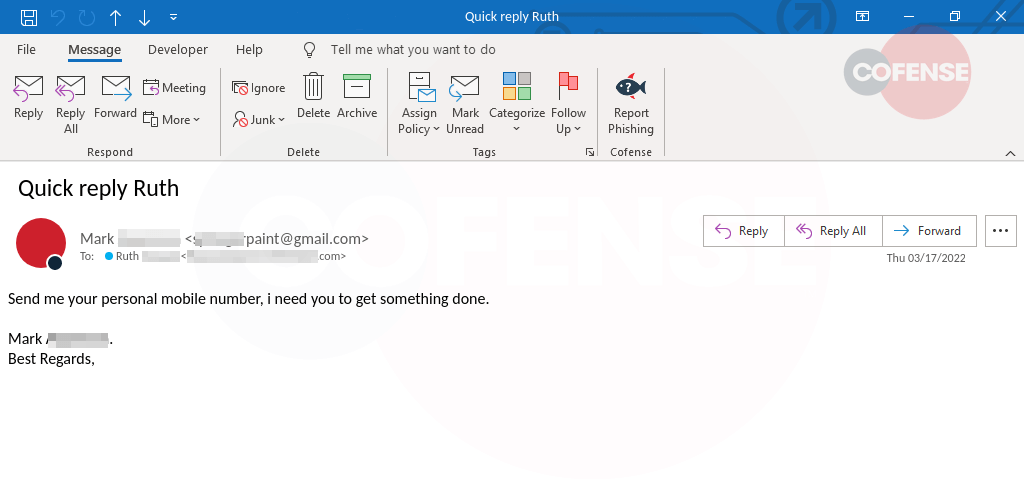Click the Reply icon in the ribbon
The height and width of the screenshot is (482, 1024).
[28, 98]
